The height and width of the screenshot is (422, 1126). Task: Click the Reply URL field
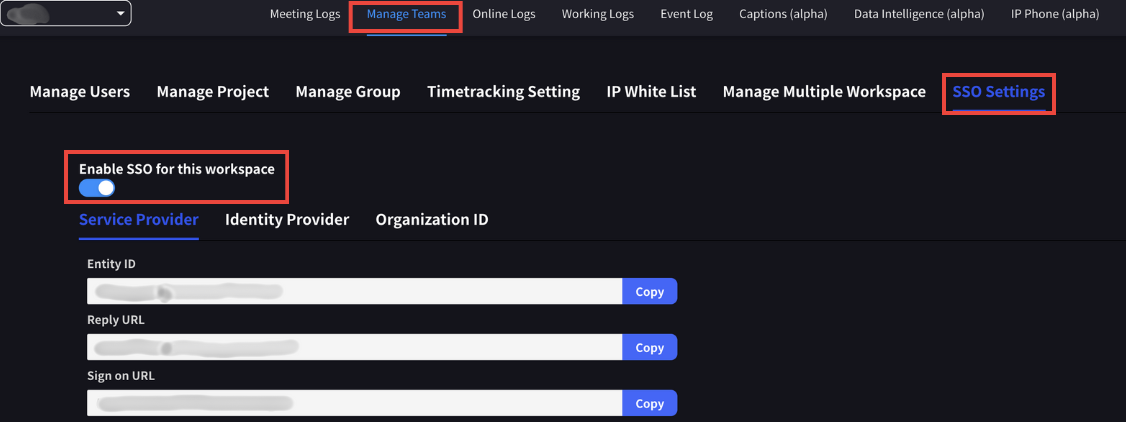click(354, 347)
